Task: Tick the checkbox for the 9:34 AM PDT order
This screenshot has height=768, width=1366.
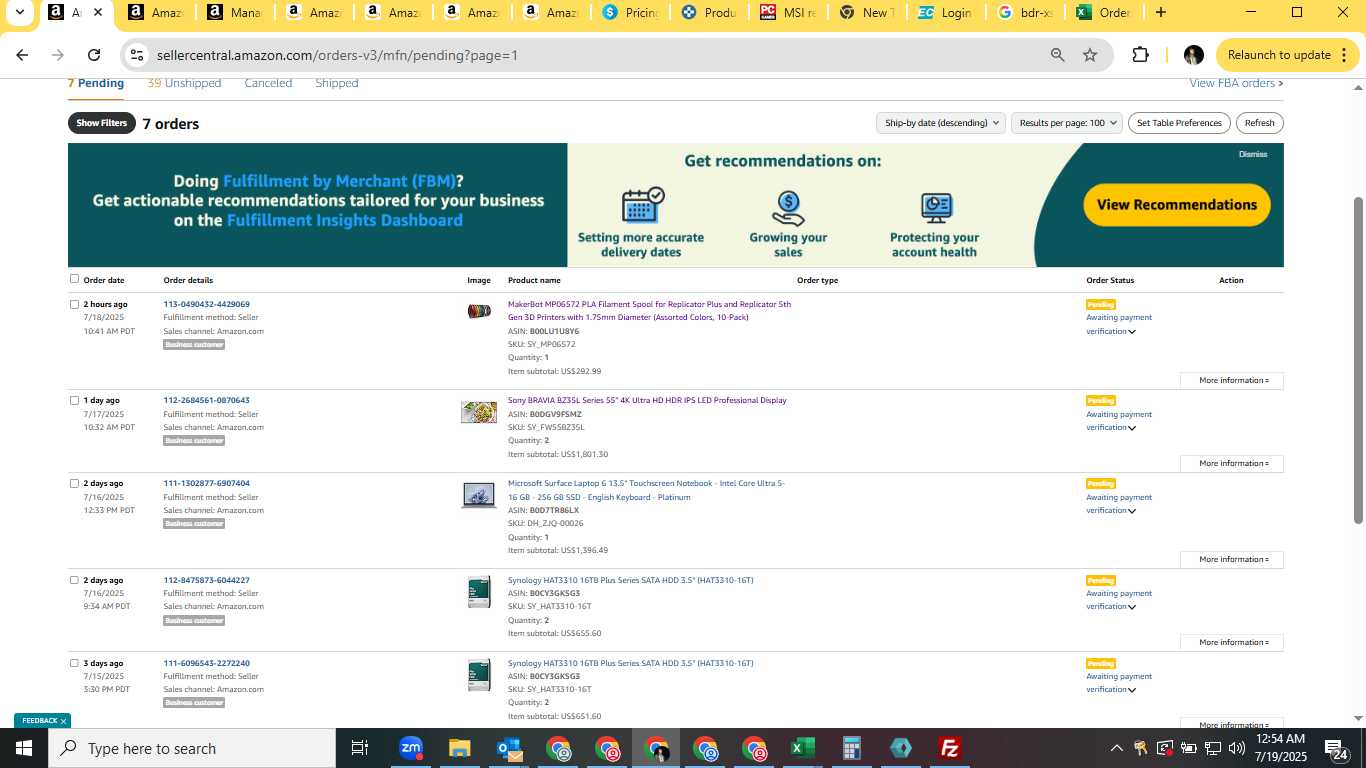Action: pyautogui.click(x=74, y=580)
